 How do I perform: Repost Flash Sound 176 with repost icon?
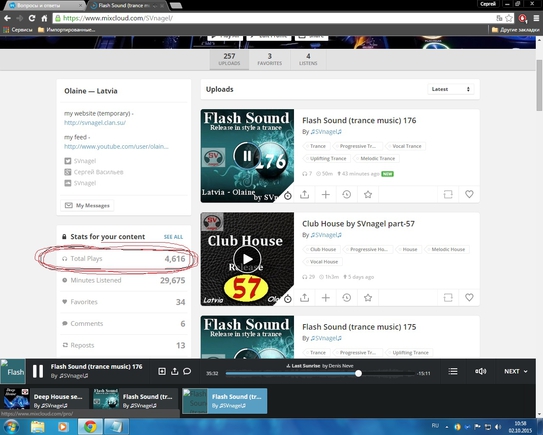click(448, 194)
